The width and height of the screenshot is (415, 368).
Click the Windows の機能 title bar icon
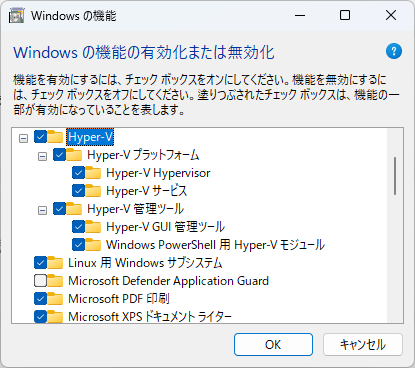(x=16, y=16)
